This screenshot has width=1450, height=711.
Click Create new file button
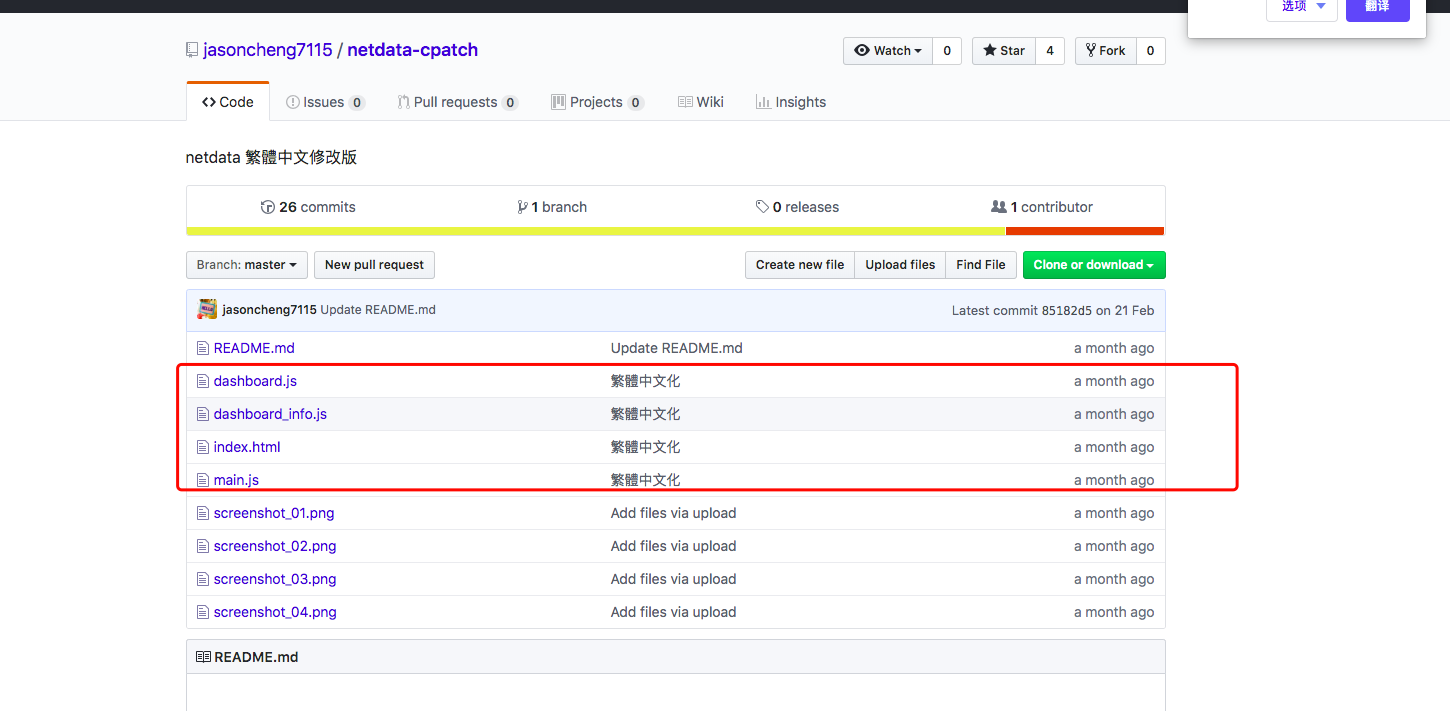pos(800,265)
